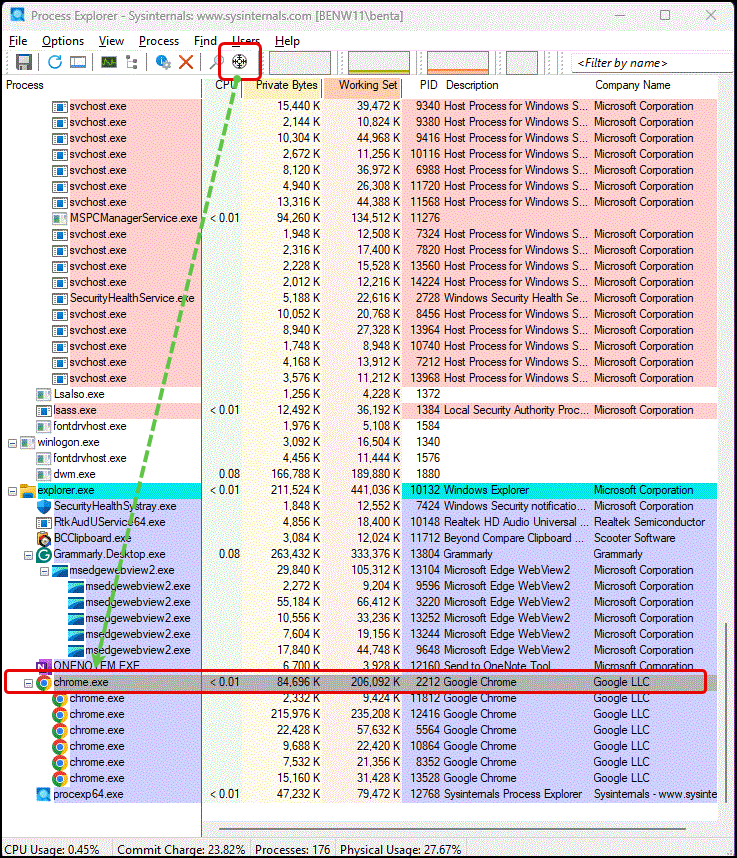Viewport: 737px width, 858px height.
Task: Sort by the Description column header
Action: point(516,85)
